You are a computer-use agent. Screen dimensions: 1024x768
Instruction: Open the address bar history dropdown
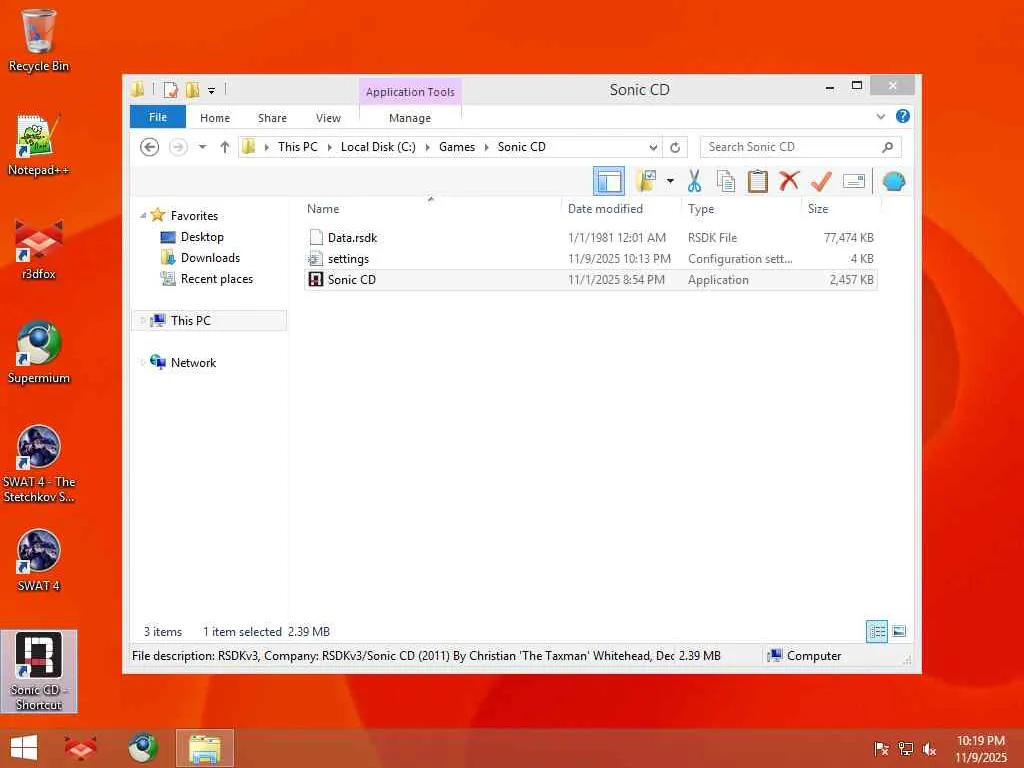(653, 148)
